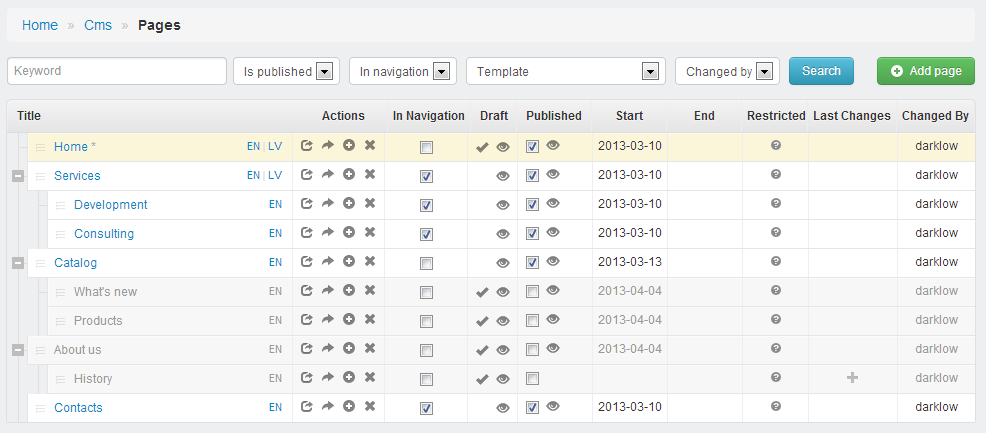This screenshot has width=986, height=433.
Task: Open the Template filter dropdown
Action: [565, 71]
